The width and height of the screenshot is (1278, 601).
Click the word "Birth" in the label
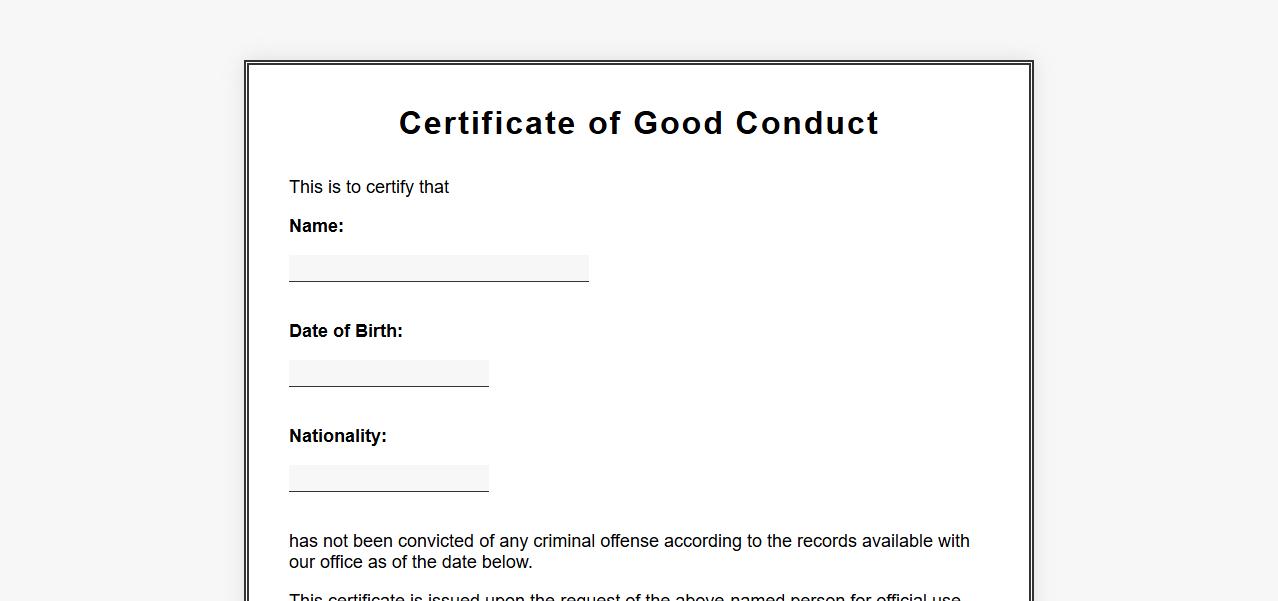(375, 331)
